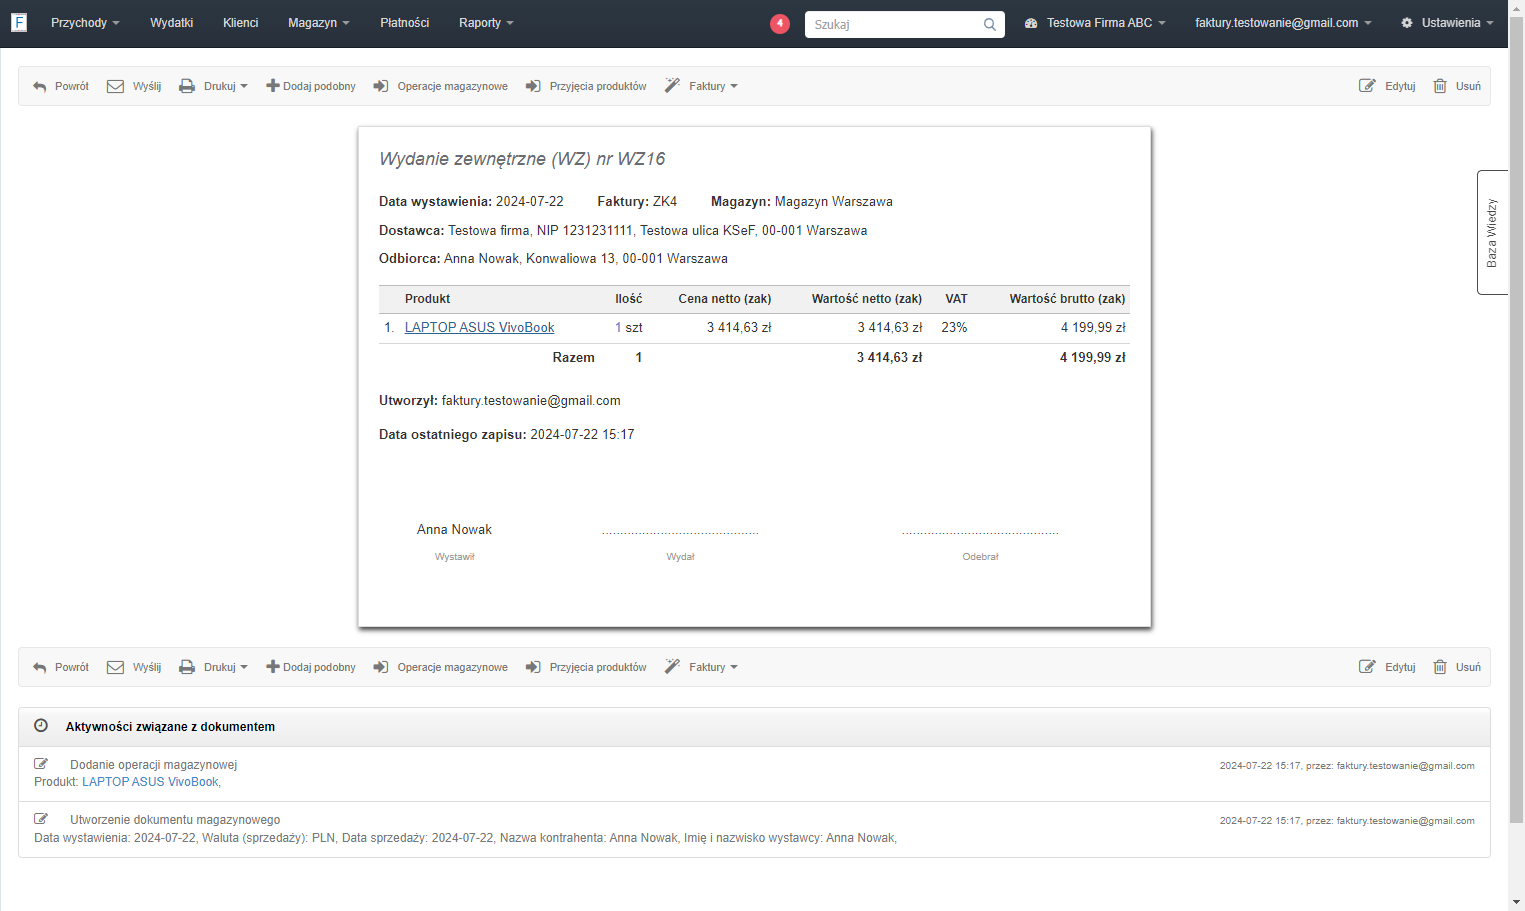Viewport: 1525px width, 911px height.
Task: Open the faktury.testowanie@gmail.com account menu
Action: point(1283,23)
